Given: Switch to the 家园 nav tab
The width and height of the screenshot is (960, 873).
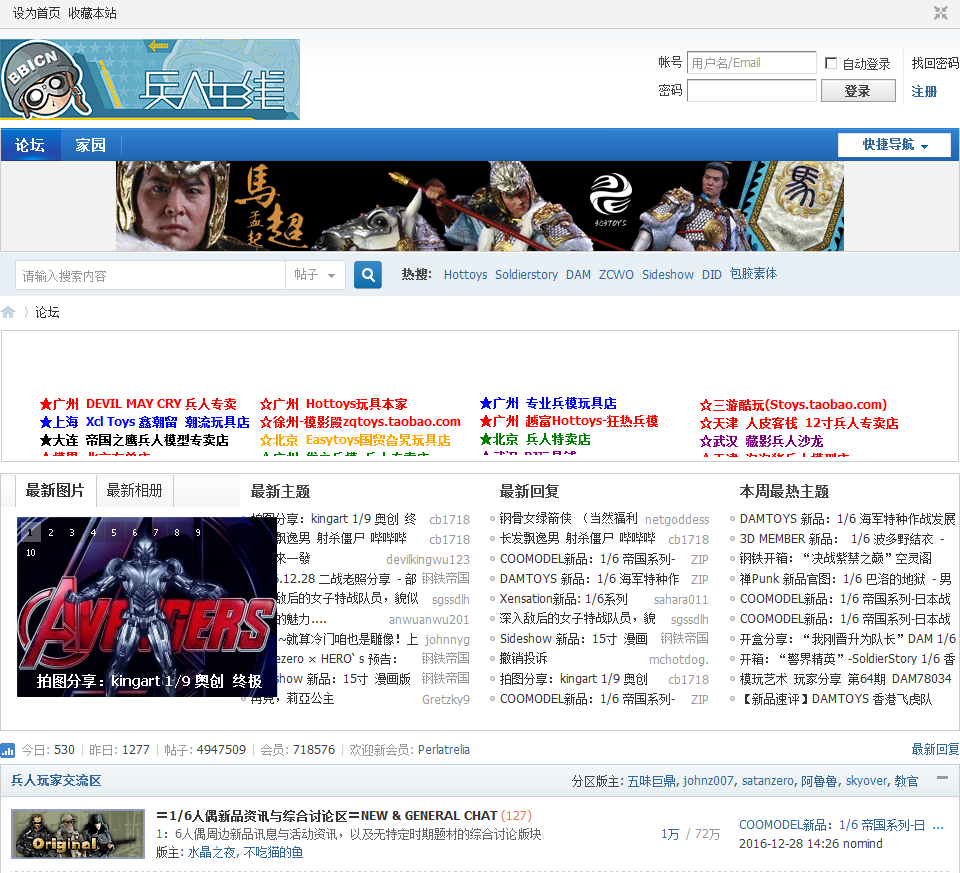Looking at the screenshot, I should click(x=91, y=145).
